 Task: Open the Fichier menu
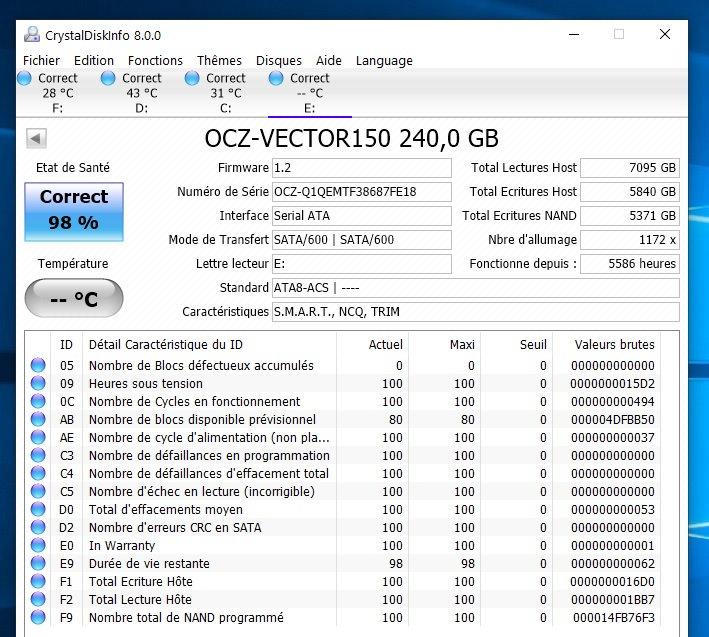coord(41,61)
